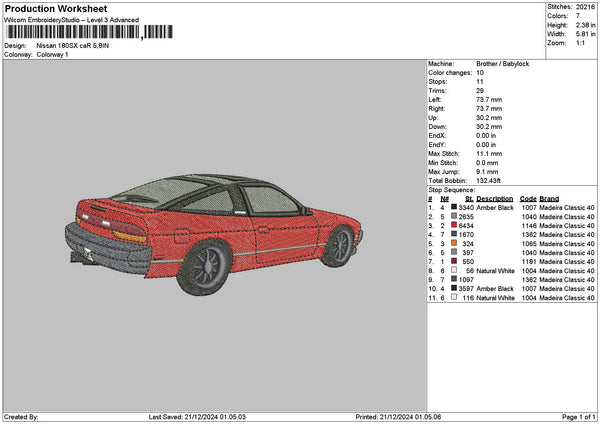Click the white swatch in stop 11
This screenshot has height=424, width=600.
[x=455, y=298]
